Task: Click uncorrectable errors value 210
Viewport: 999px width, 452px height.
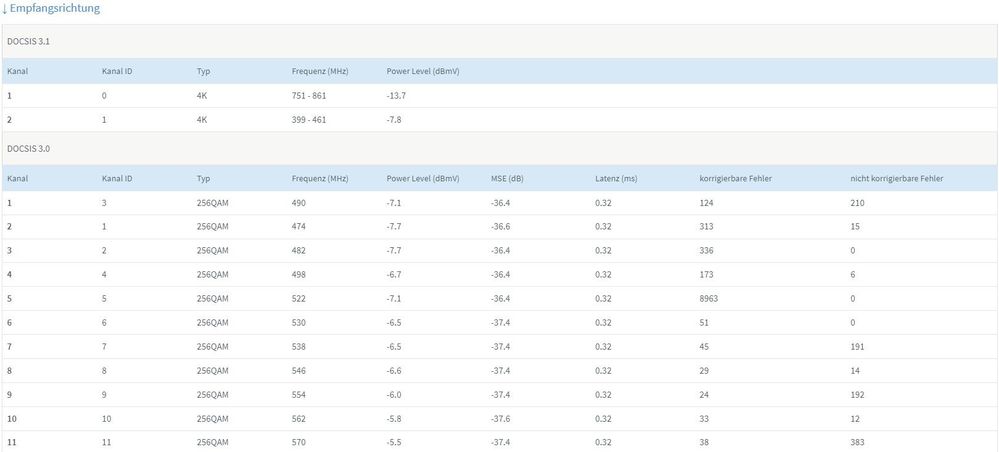Action: tap(857, 203)
